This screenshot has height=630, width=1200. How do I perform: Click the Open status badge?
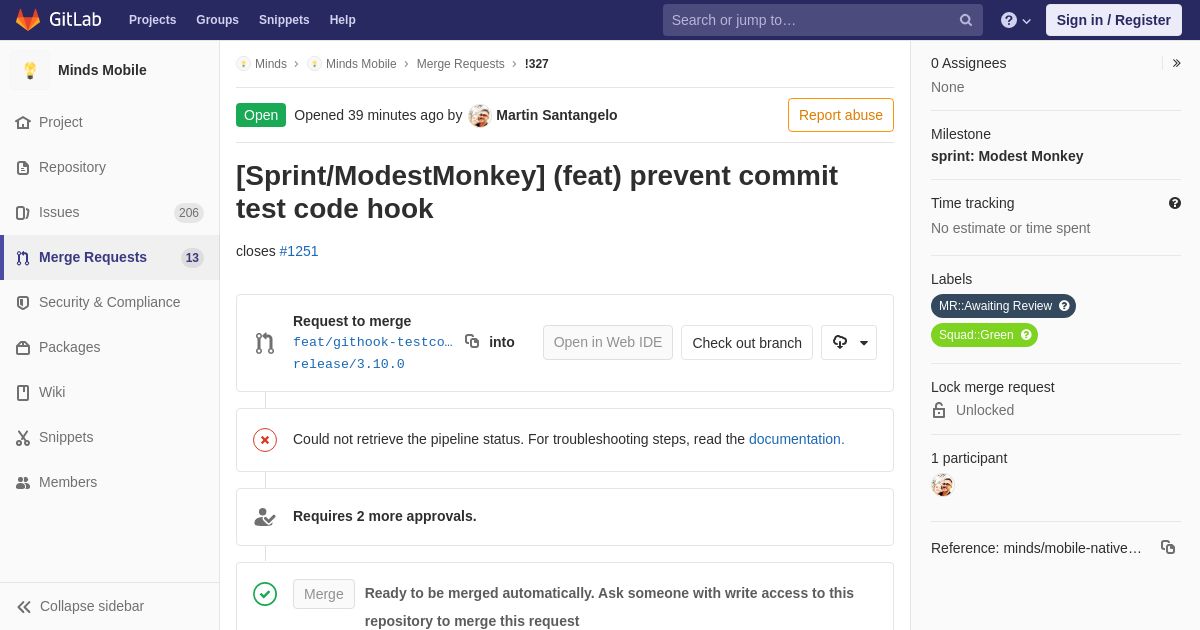(261, 115)
